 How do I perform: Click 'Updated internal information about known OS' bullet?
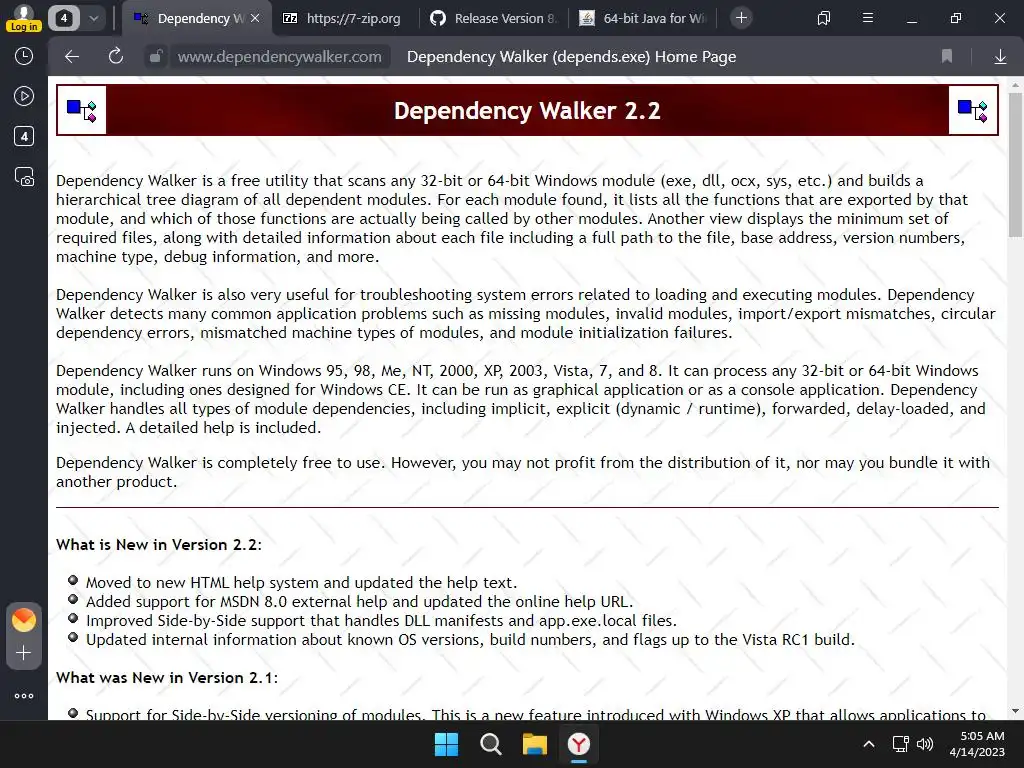click(x=470, y=639)
